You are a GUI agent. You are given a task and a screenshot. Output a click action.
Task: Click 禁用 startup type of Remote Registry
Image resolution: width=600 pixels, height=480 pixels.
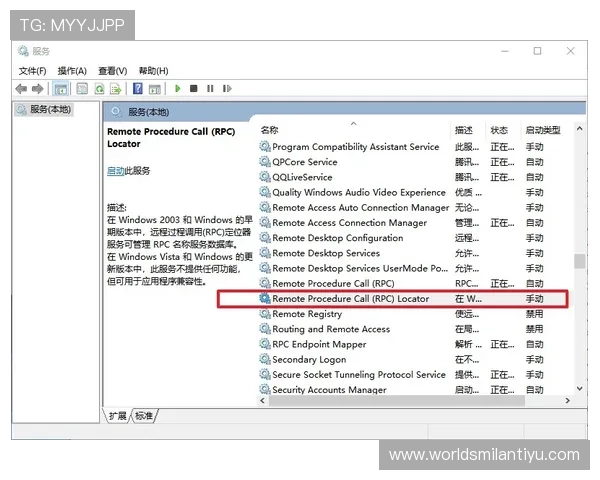click(x=534, y=314)
